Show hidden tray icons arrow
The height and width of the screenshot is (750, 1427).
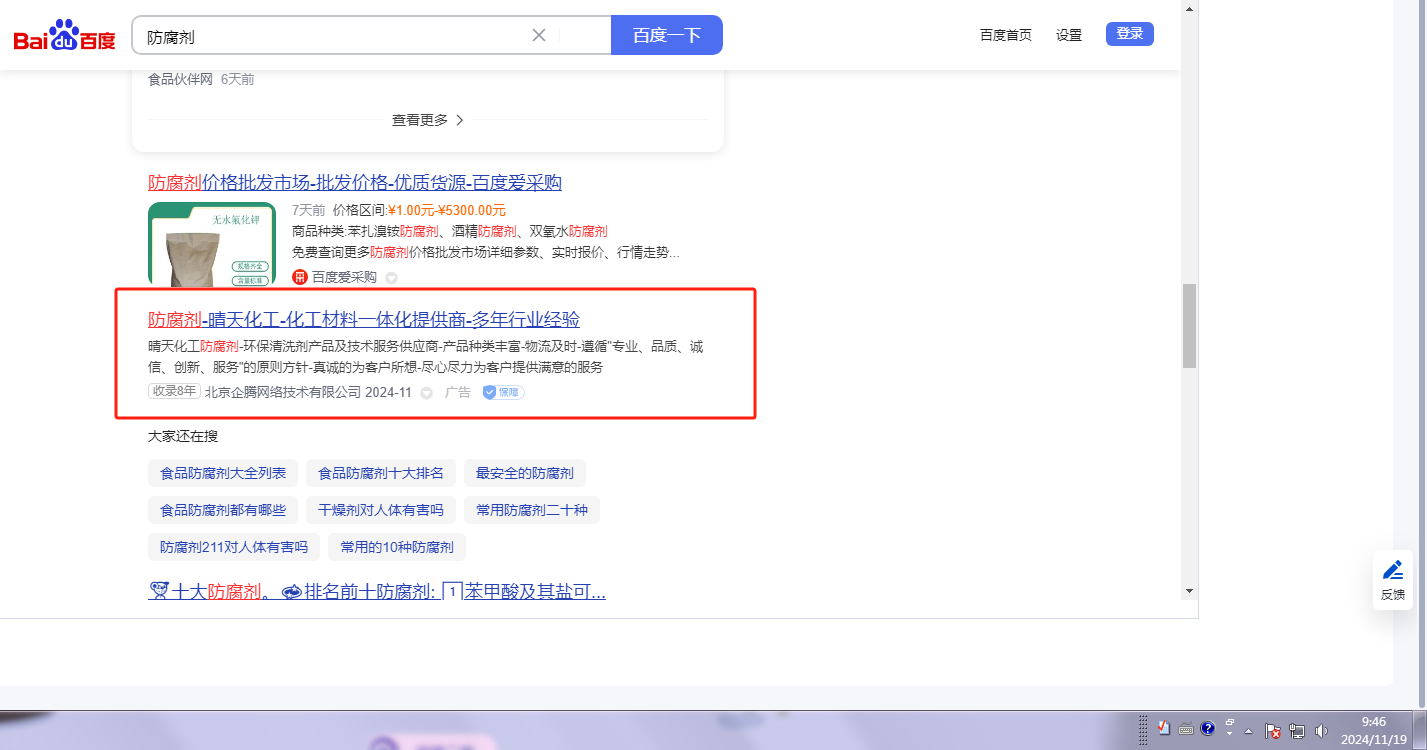[x=1250, y=730]
